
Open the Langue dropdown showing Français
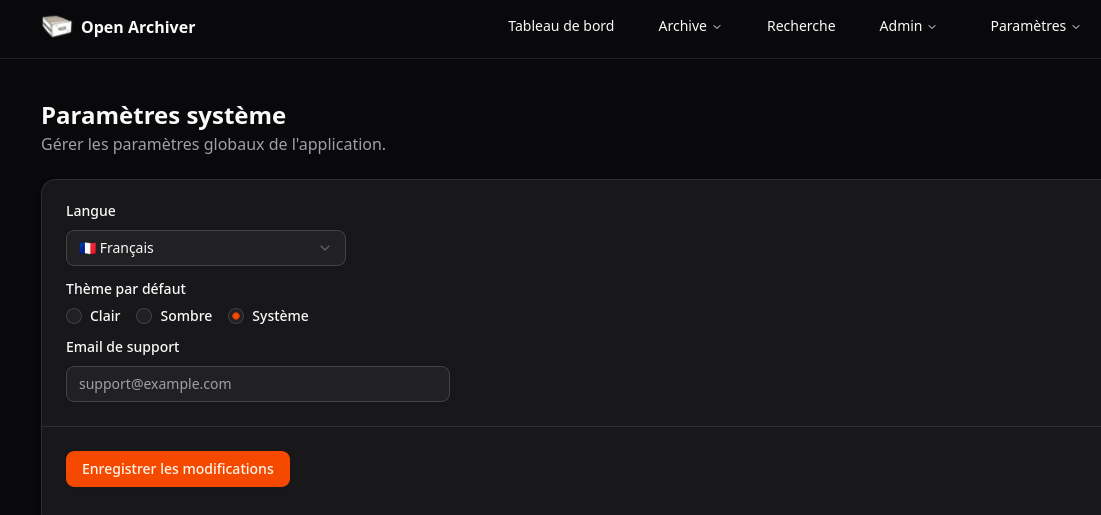pos(205,248)
